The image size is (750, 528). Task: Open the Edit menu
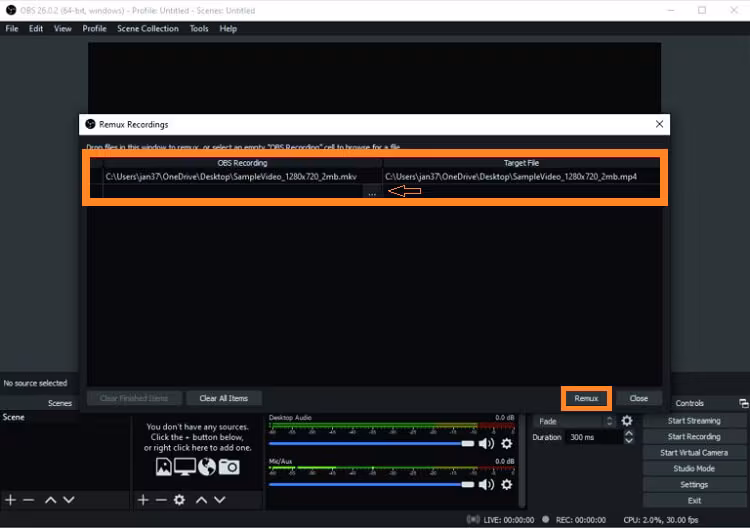click(x=35, y=29)
